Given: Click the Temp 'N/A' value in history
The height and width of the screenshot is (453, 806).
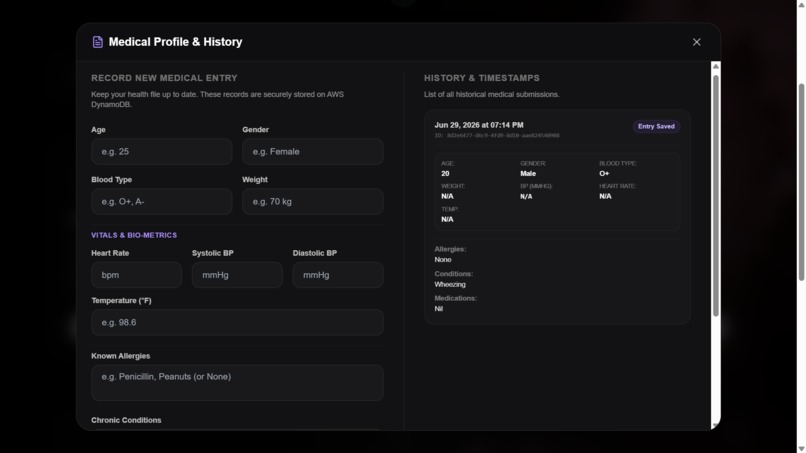Looking at the screenshot, I should pos(447,220).
